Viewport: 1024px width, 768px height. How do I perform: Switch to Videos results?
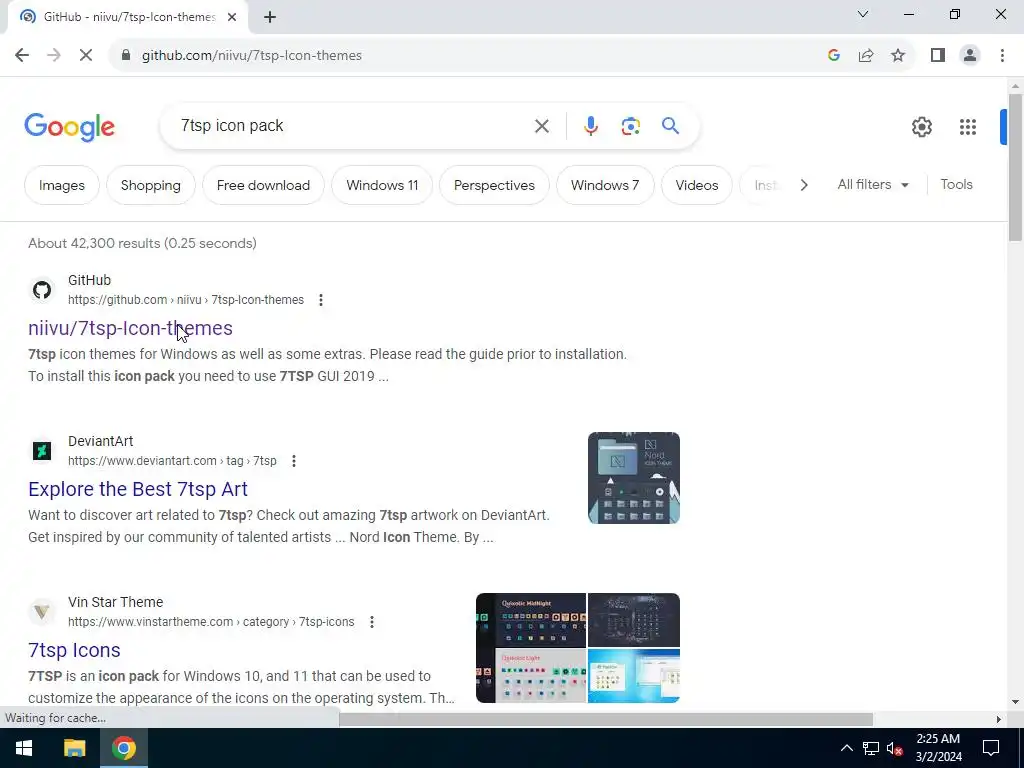pos(697,185)
